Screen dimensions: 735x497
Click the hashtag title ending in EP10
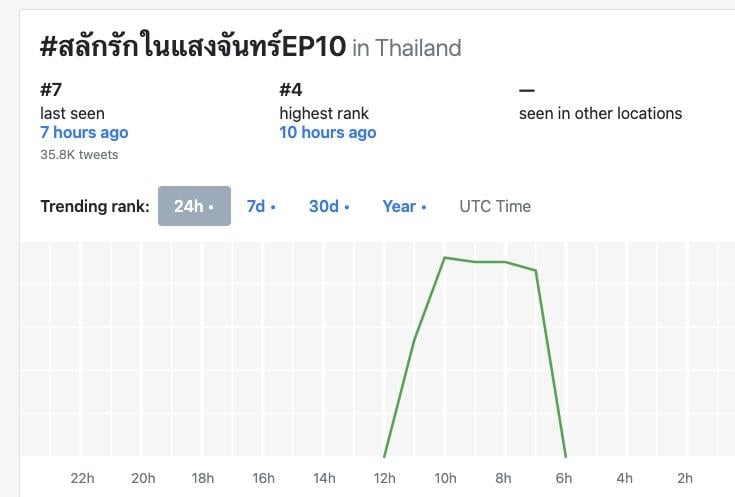click(x=193, y=47)
